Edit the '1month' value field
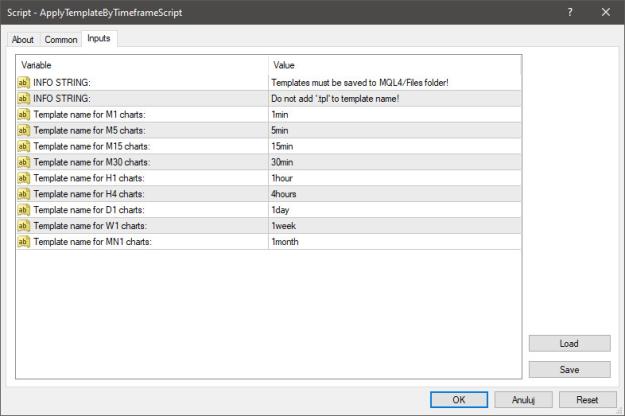 (395, 242)
